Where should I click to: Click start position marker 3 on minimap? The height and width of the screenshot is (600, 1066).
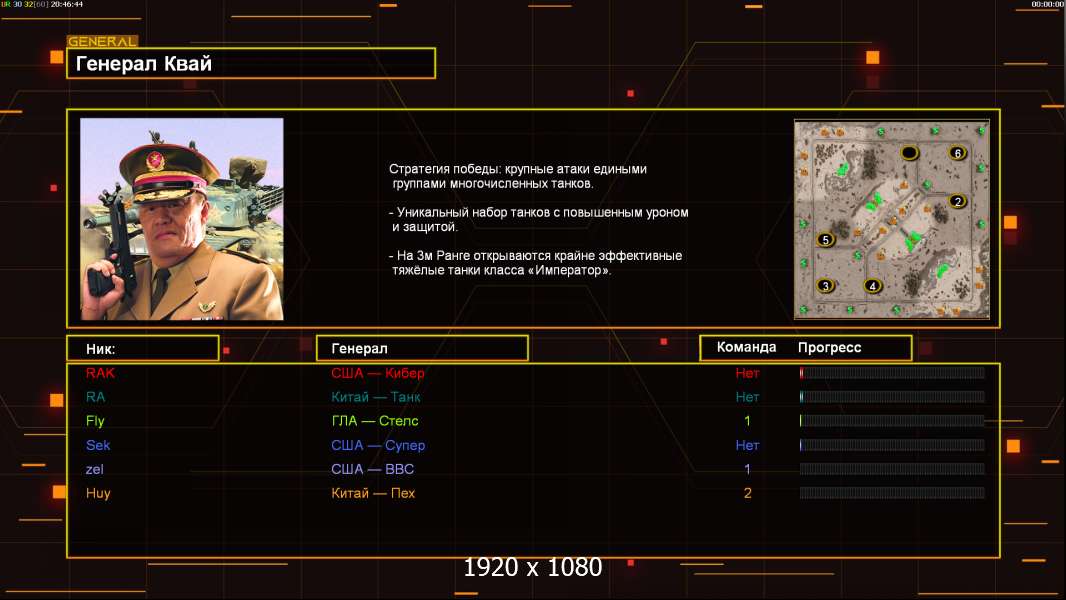[x=825, y=285]
